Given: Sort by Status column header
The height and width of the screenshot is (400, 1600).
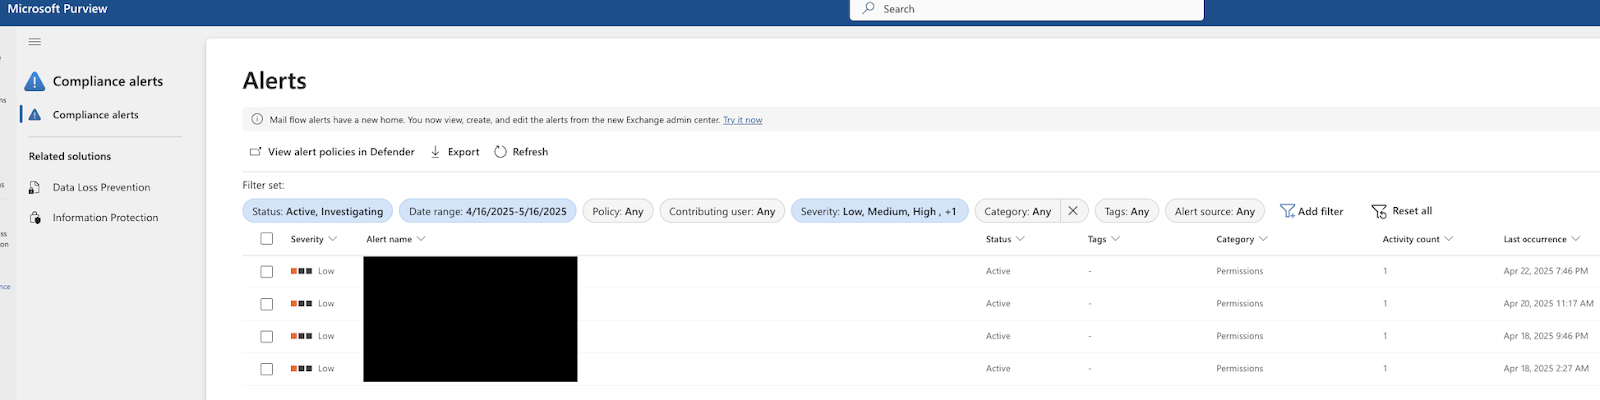Looking at the screenshot, I should coord(1005,240).
